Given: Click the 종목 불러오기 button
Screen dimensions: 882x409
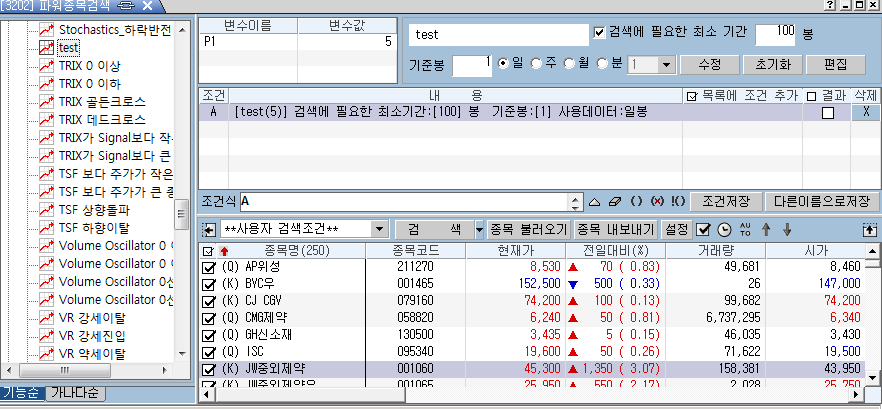Looking at the screenshot, I should [529, 229].
